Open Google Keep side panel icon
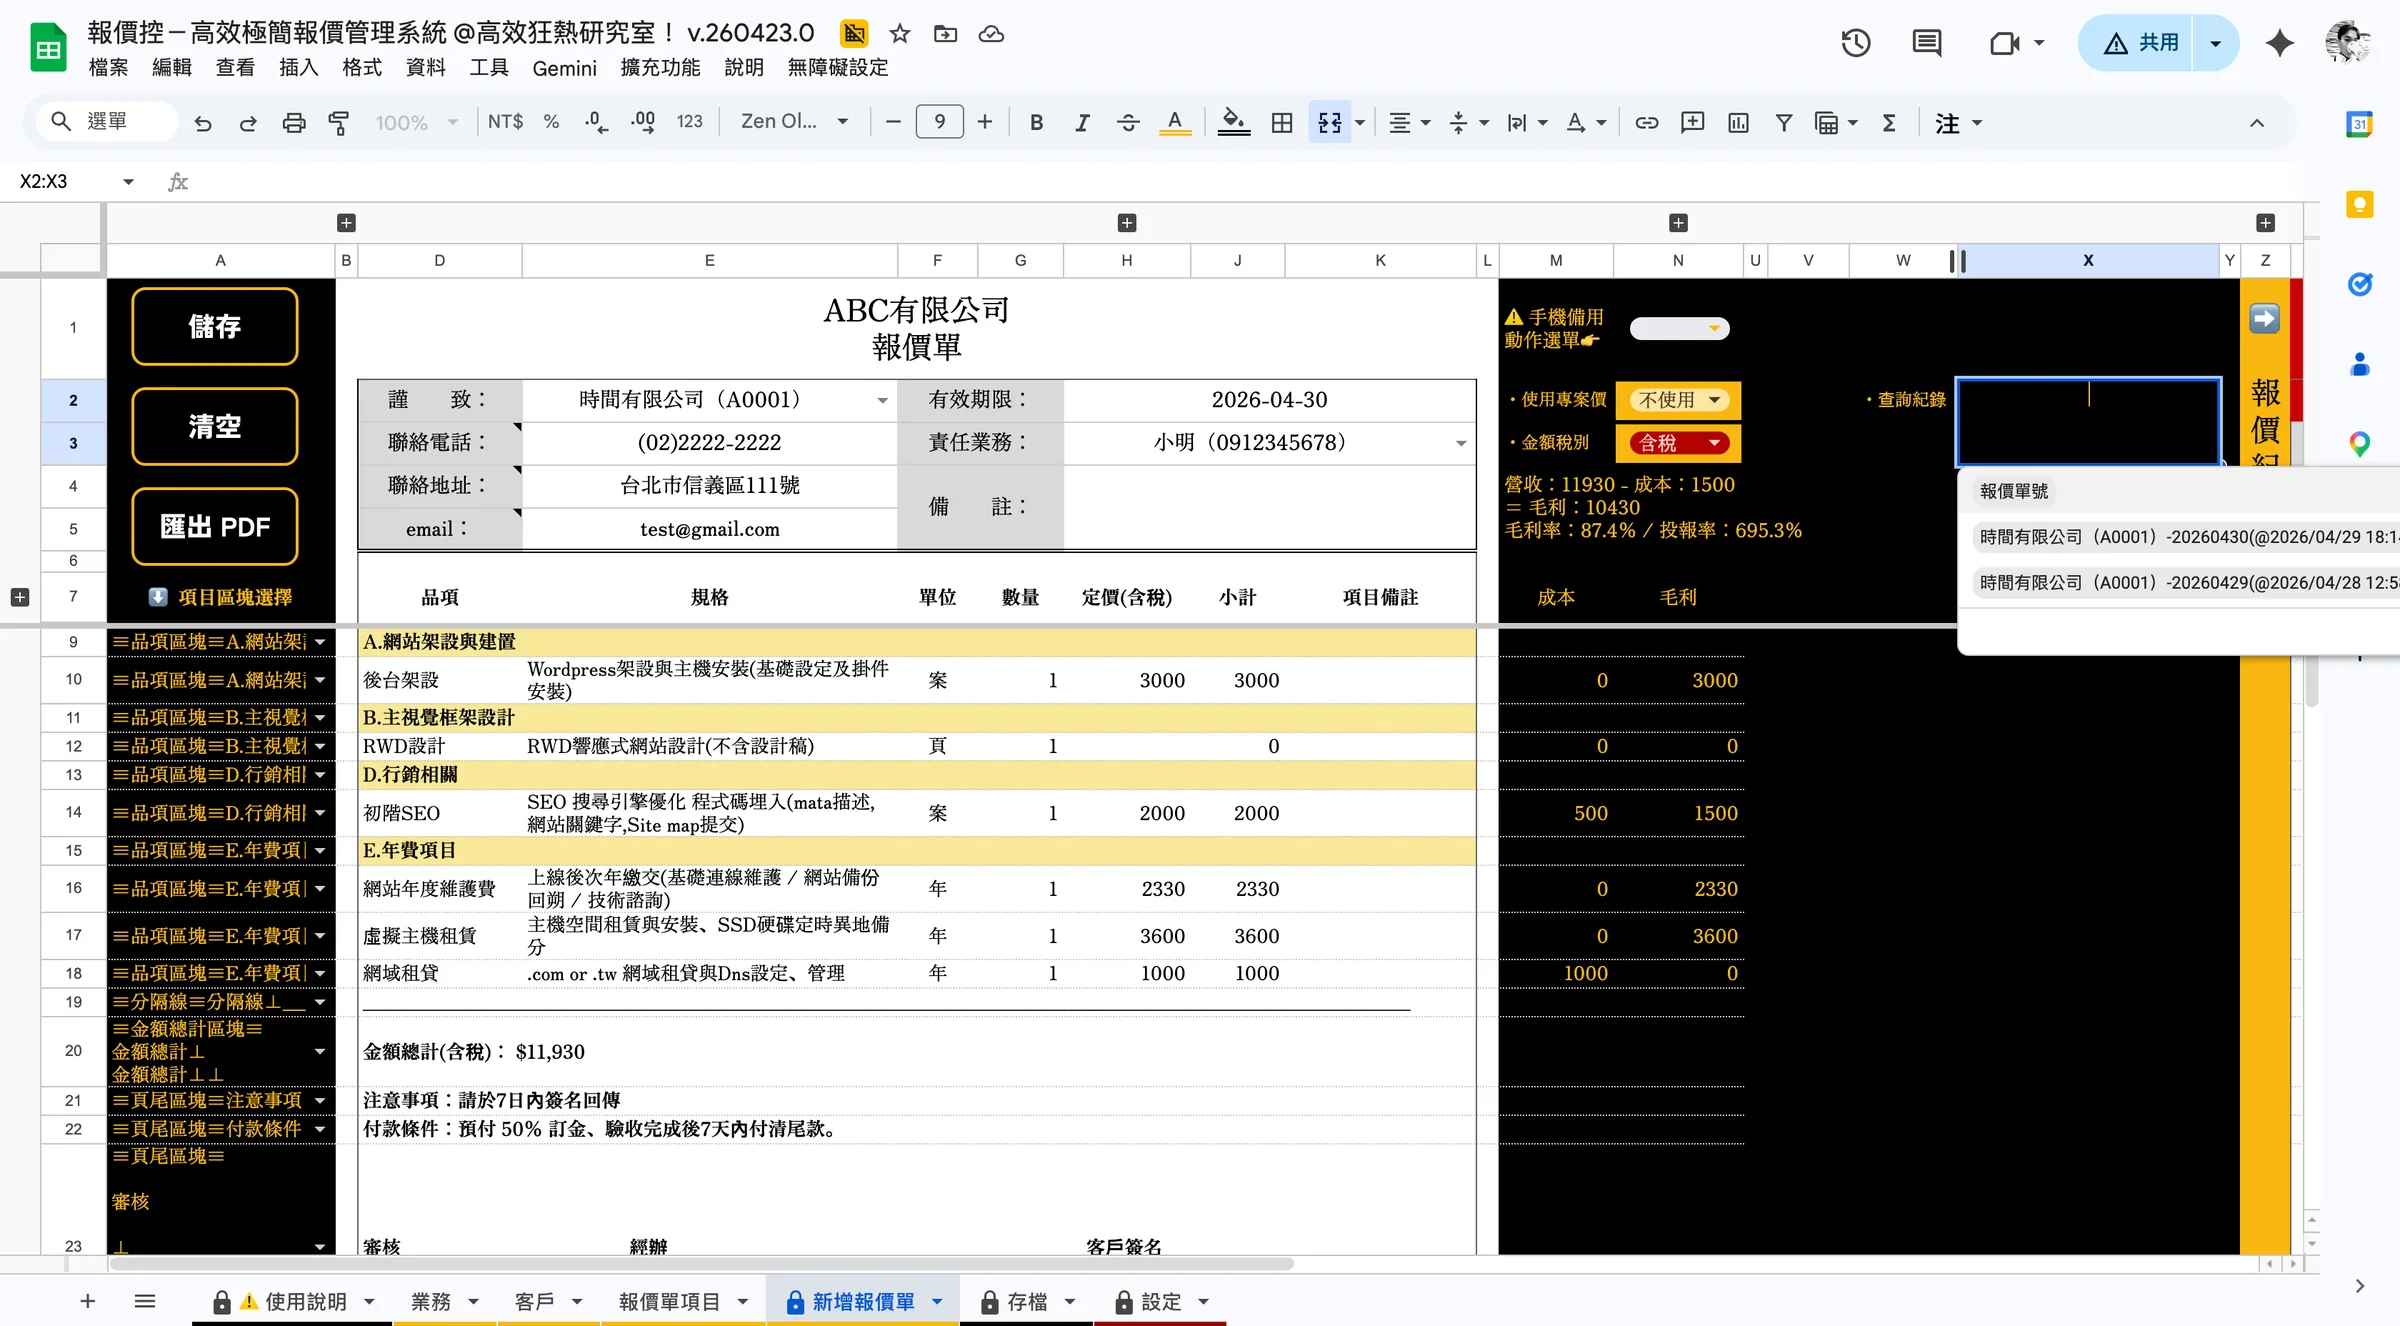 tap(2360, 204)
